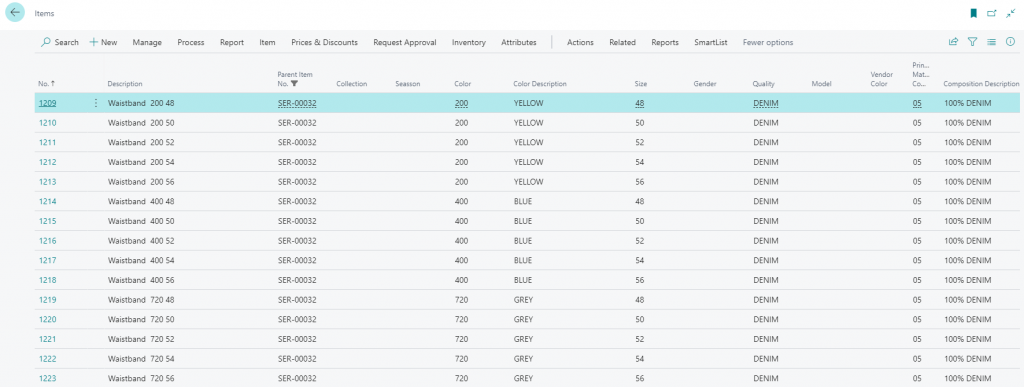Click the Size column header

click(641, 84)
